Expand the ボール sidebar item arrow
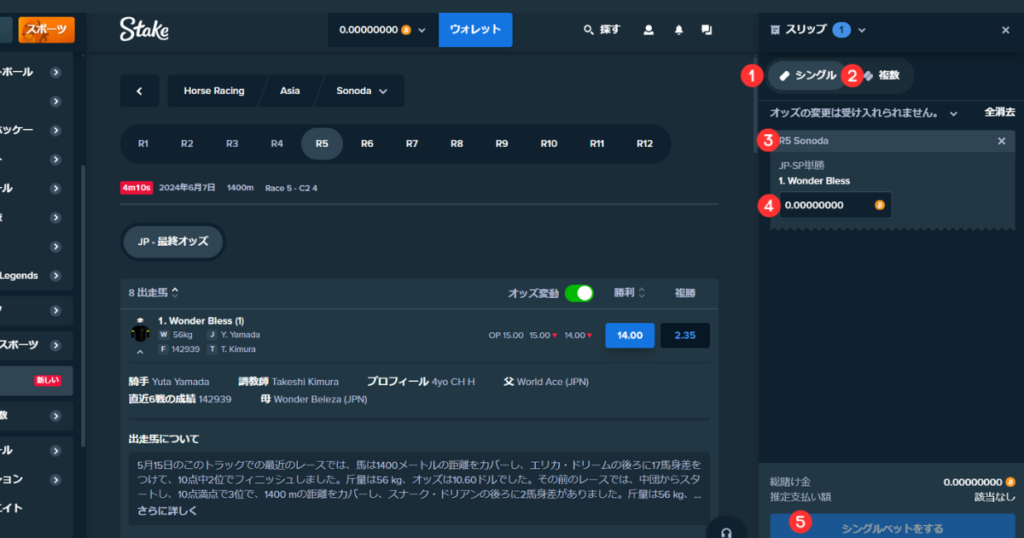This screenshot has width=1024, height=538. 56,72
